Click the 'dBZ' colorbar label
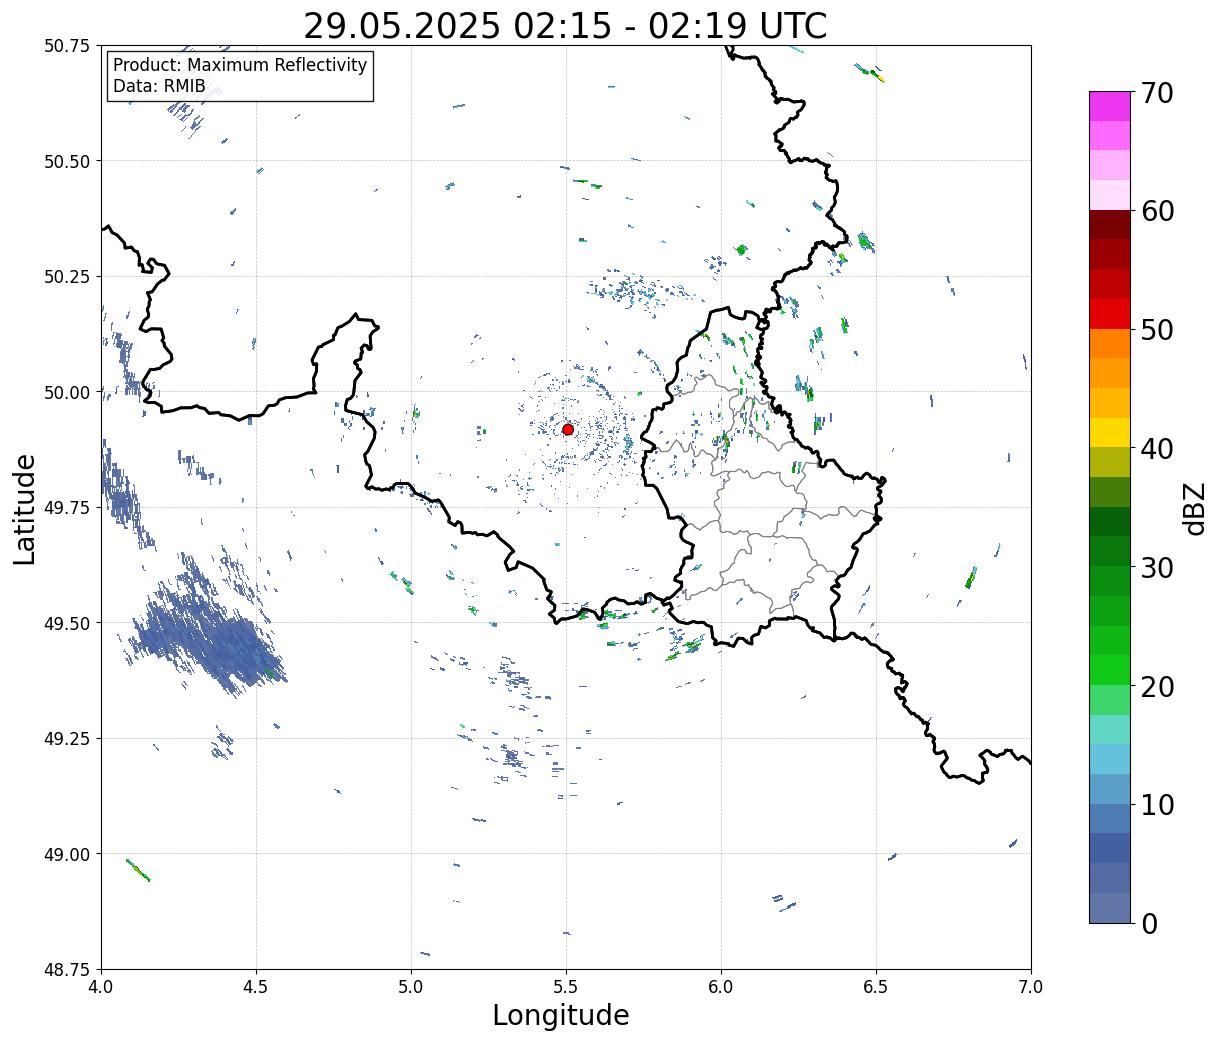Image resolution: width=1219 pixels, height=1040 pixels. 1194,508
